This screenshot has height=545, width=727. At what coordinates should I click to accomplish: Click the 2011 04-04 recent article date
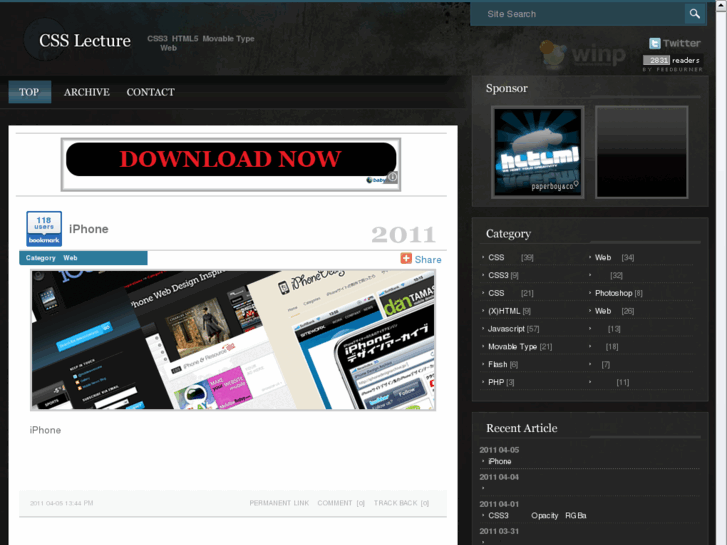click(x=499, y=477)
